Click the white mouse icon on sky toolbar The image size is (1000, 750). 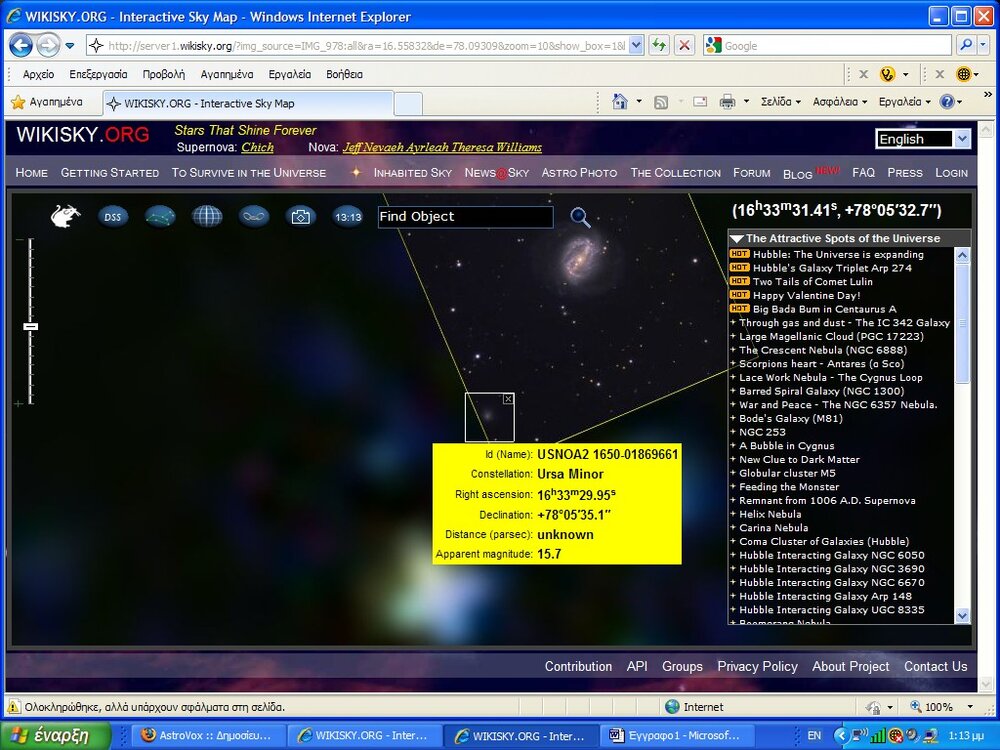coord(66,216)
